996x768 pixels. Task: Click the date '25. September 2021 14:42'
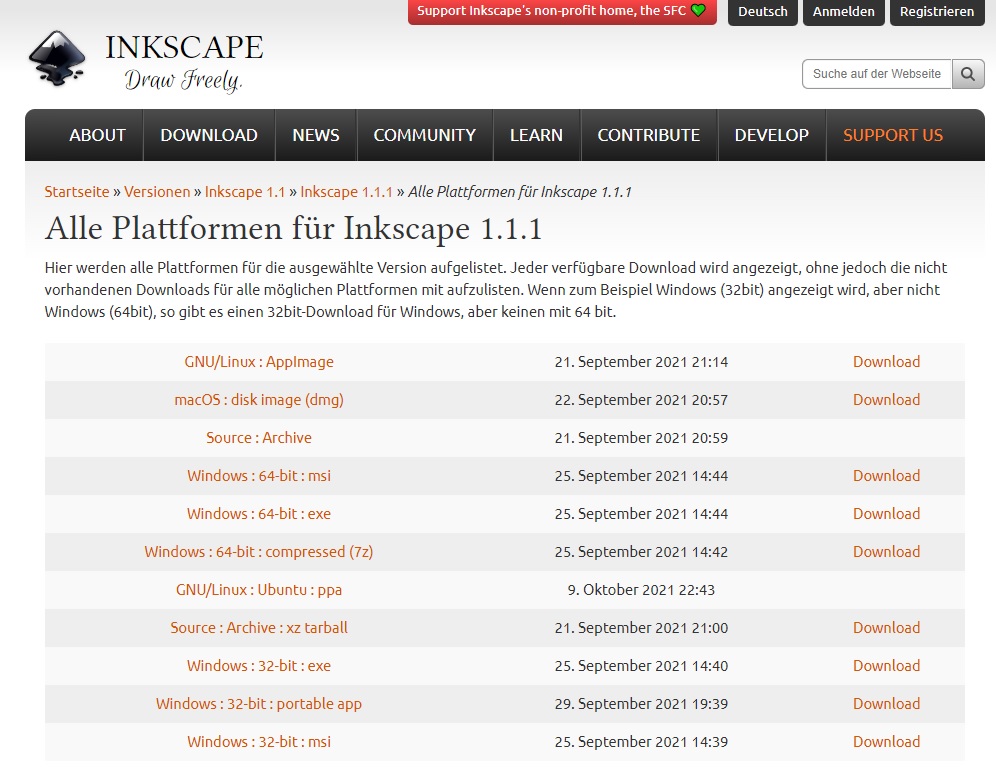(x=641, y=552)
